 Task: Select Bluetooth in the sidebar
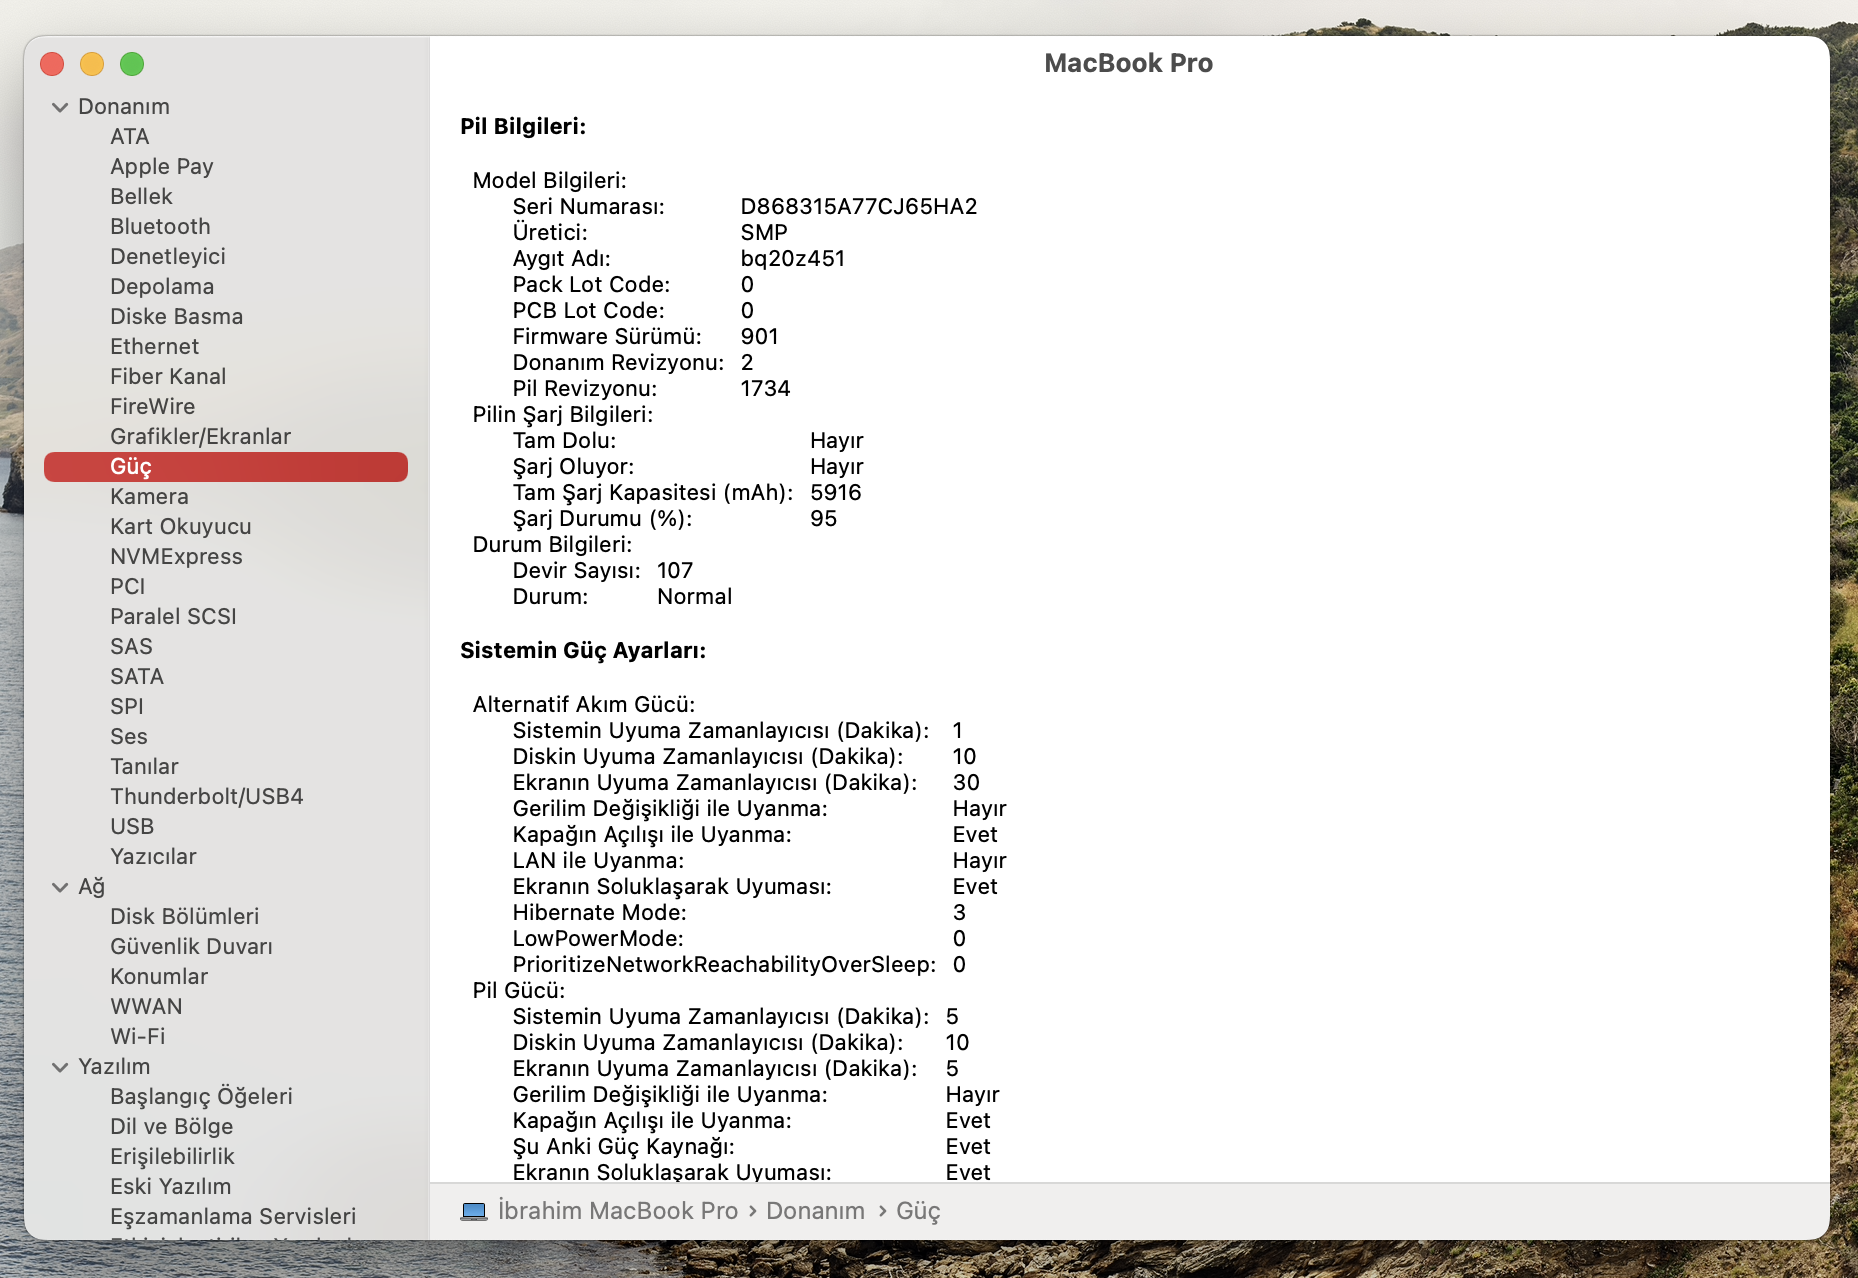(160, 227)
